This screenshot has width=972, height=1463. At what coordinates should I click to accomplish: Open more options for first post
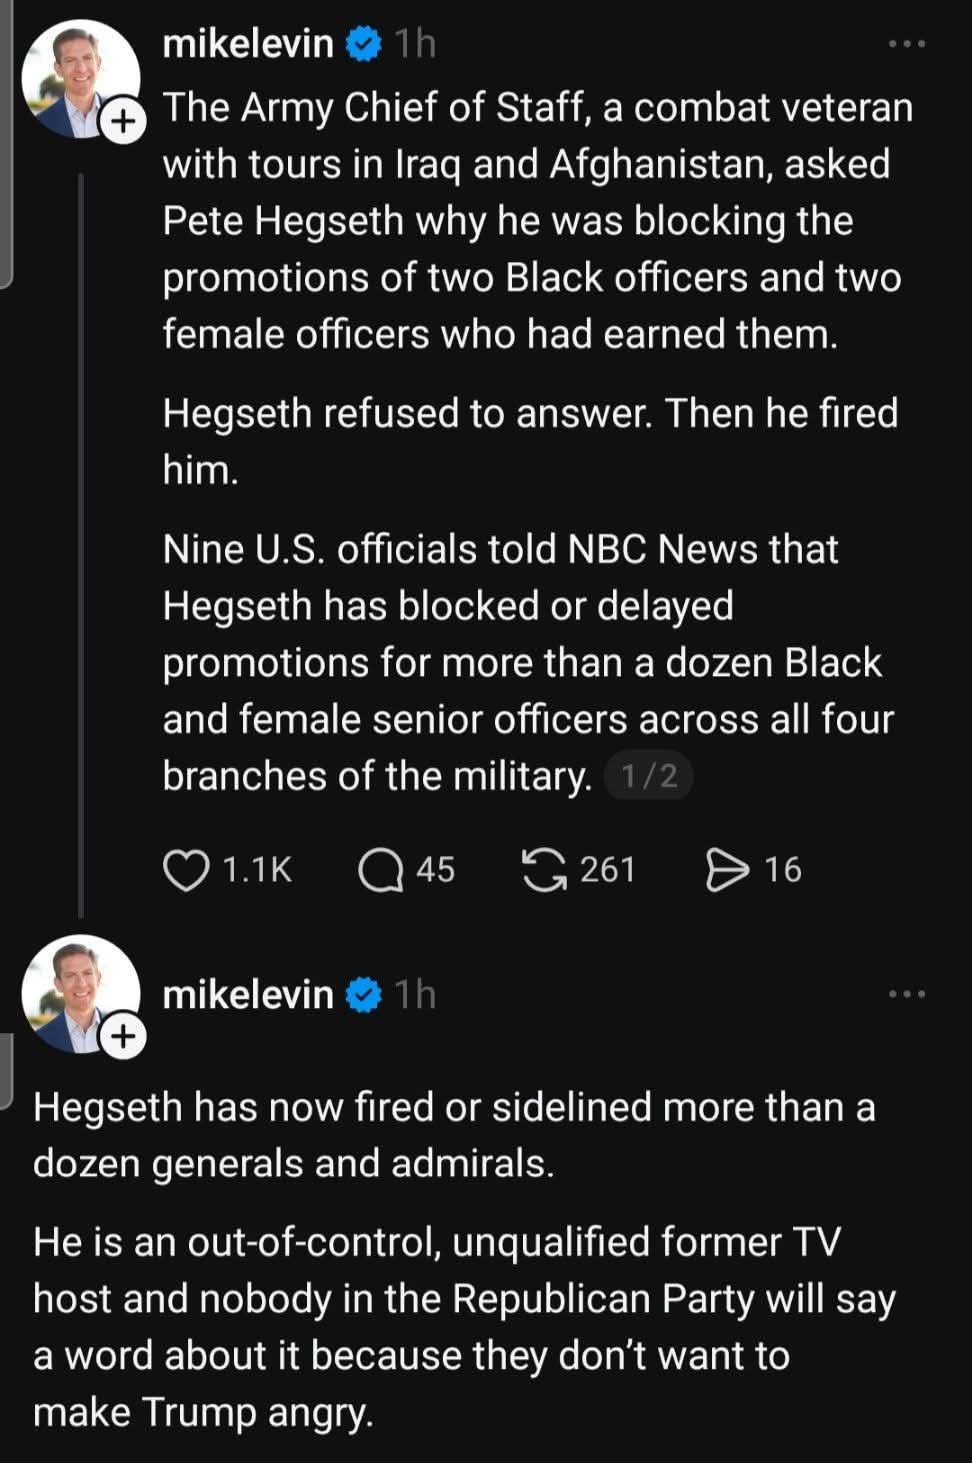tap(907, 44)
